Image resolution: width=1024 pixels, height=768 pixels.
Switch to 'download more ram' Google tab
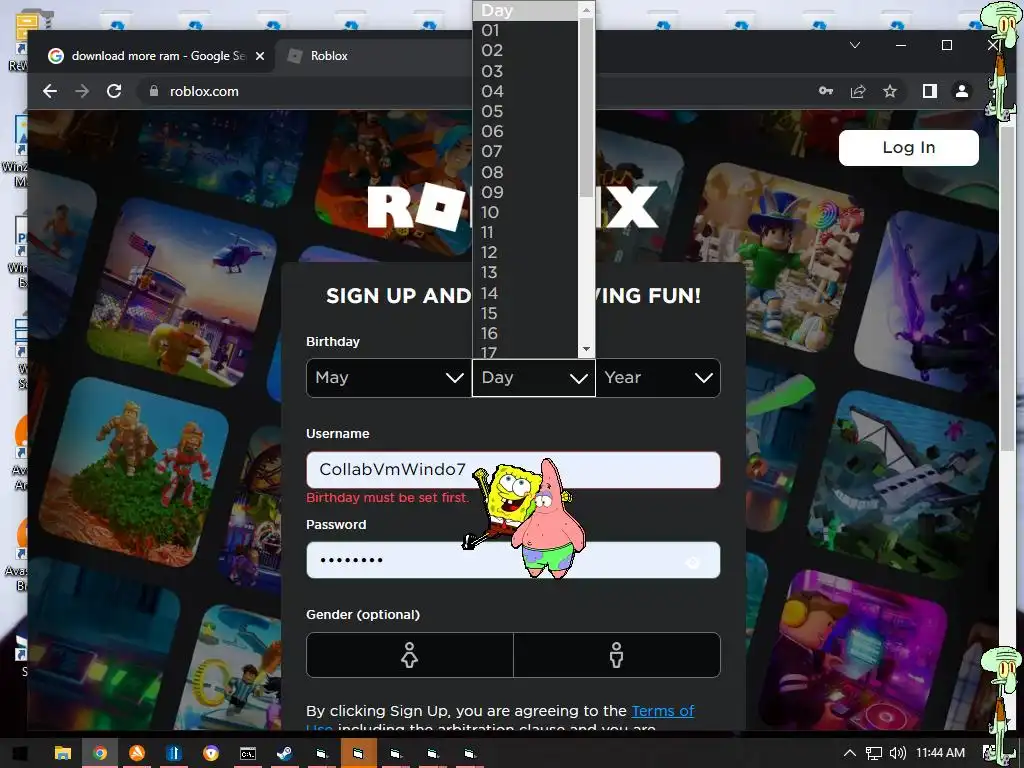coord(157,56)
